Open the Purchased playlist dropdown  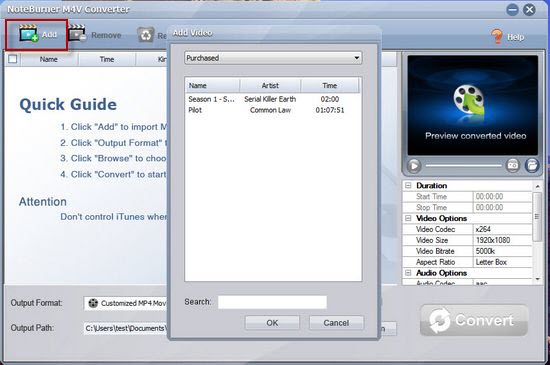(273, 58)
